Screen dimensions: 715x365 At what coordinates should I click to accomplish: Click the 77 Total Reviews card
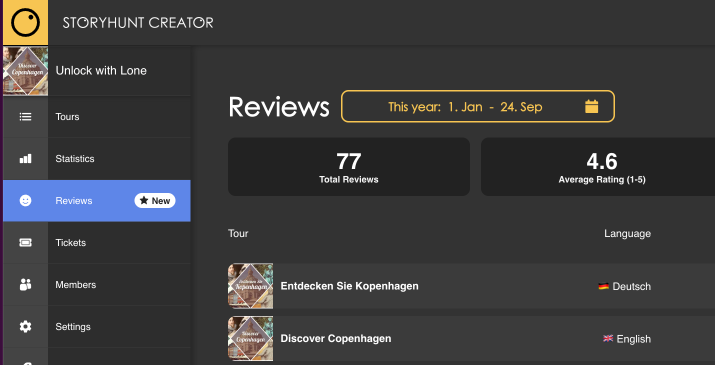click(x=349, y=167)
